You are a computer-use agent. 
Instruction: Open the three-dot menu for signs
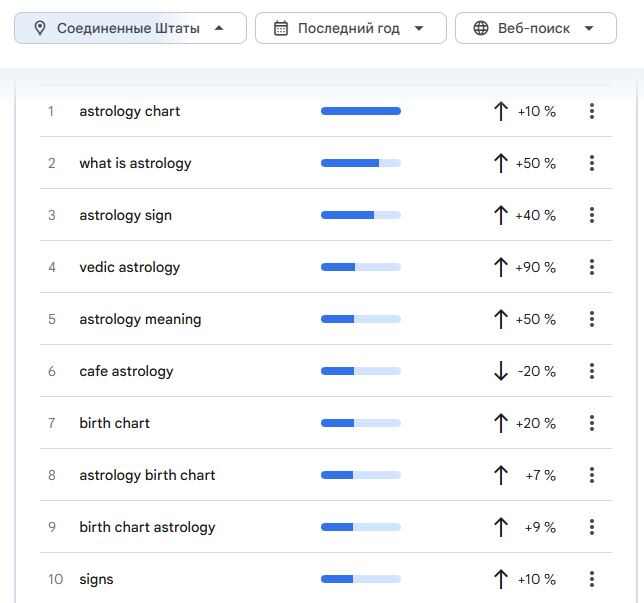[592, 579]
